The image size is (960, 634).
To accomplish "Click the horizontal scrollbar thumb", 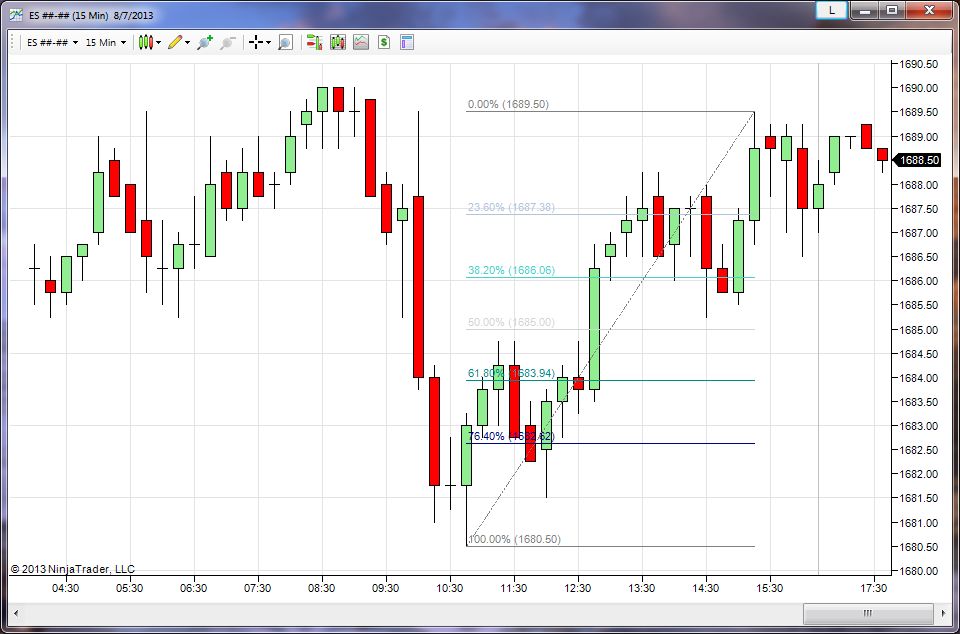I will click(x=867, y=614).
